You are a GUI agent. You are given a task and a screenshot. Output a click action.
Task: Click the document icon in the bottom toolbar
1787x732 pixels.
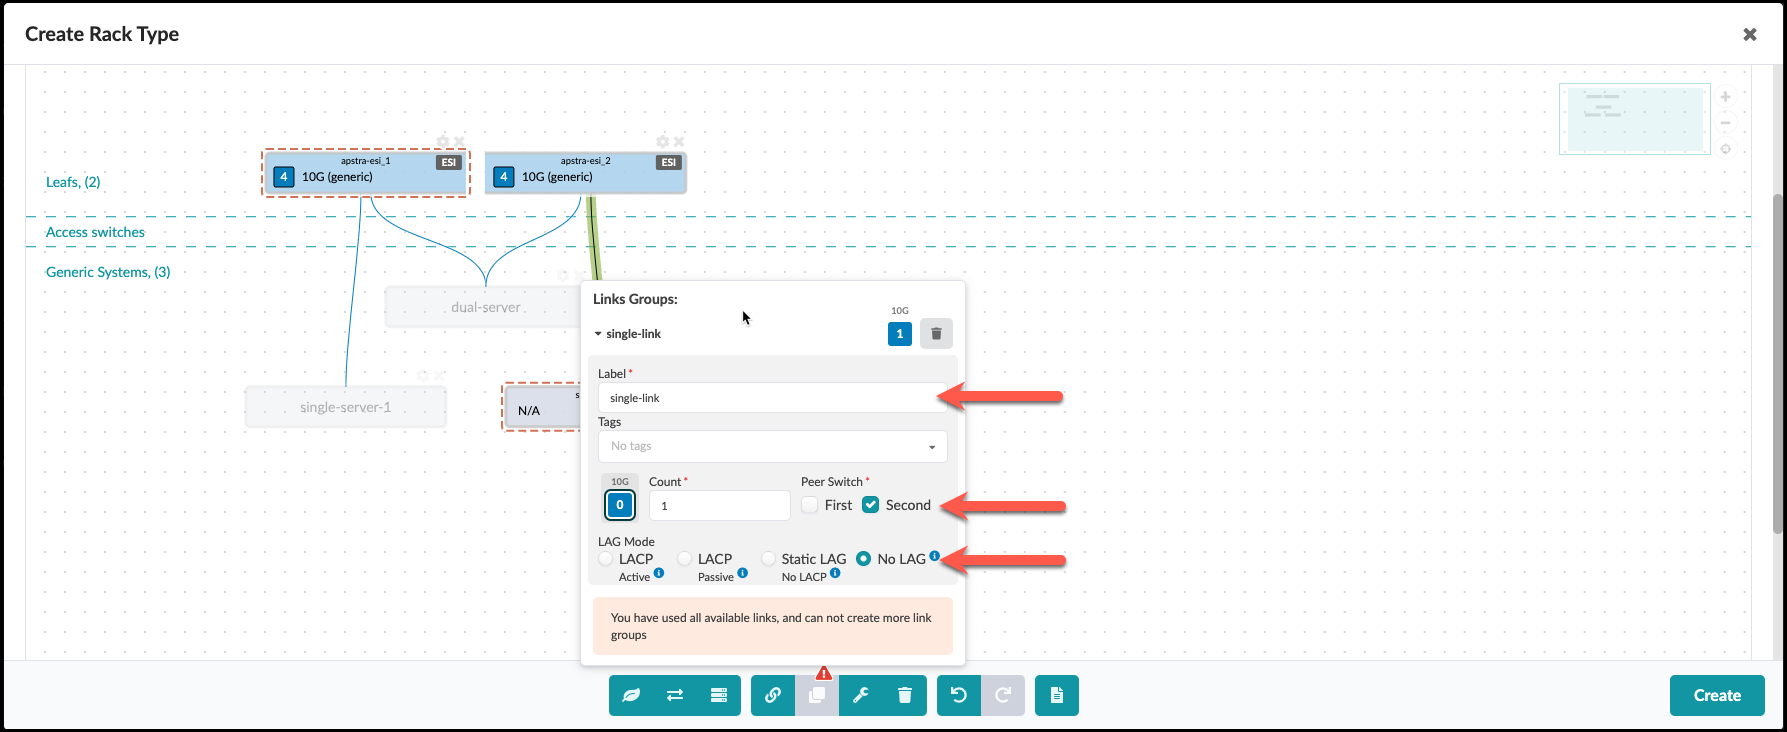pos(1056,695)
